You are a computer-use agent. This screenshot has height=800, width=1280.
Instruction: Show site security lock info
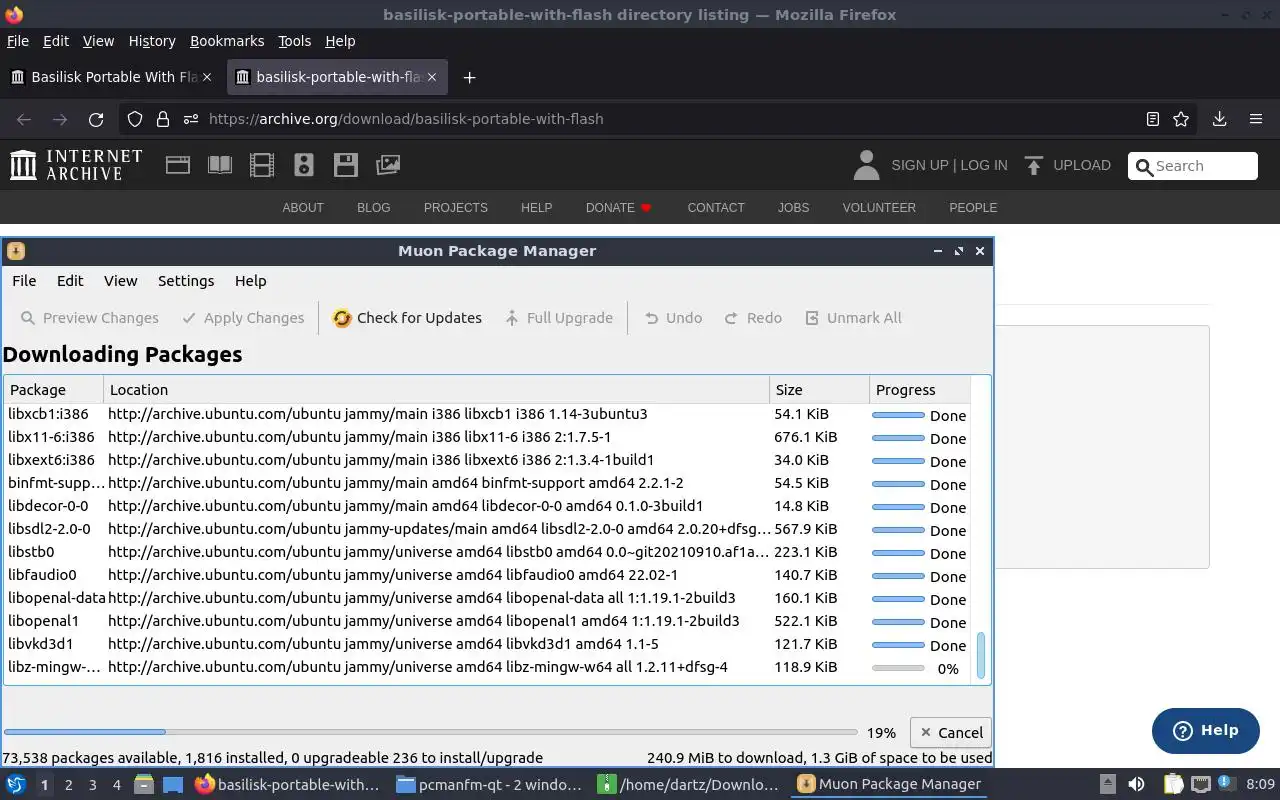(x=163, y=119)
